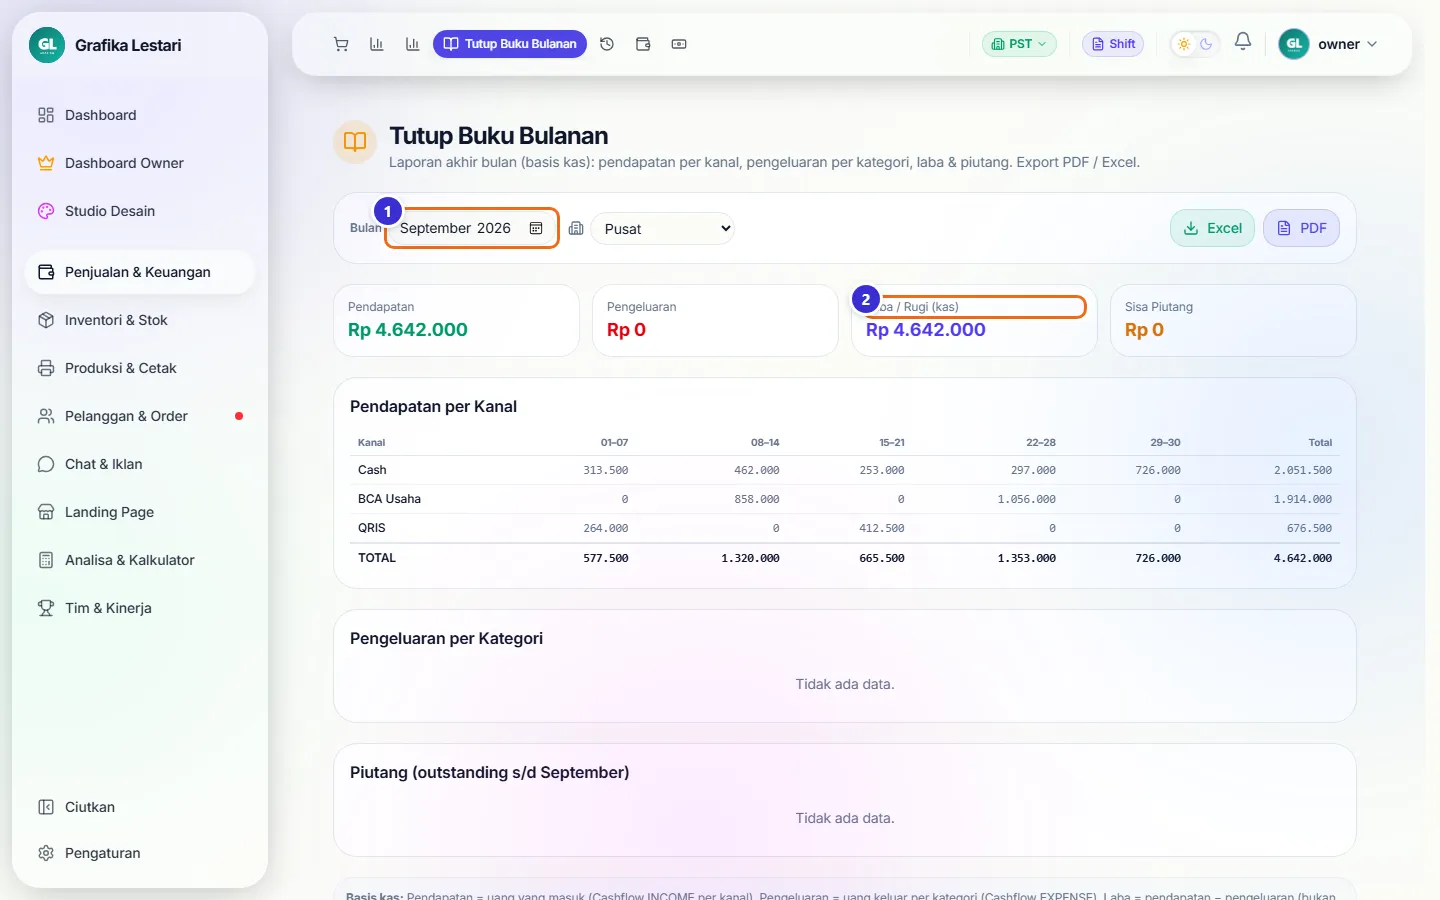Switch to light theme with the sun icon
The image size is (1440, 900).
click(x=1184, y=44)
